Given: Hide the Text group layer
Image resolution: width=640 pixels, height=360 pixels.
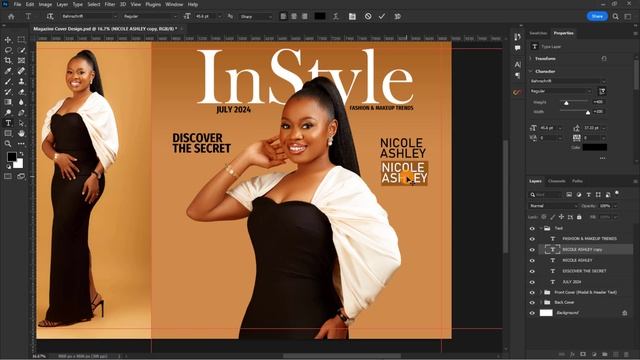Looking at the screenshot, I should click(x=532, y=228).
